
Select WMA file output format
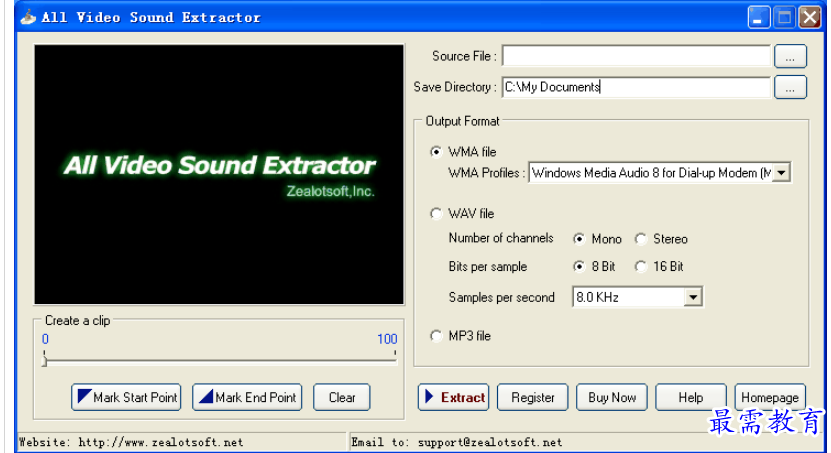[x=436, y=152]
